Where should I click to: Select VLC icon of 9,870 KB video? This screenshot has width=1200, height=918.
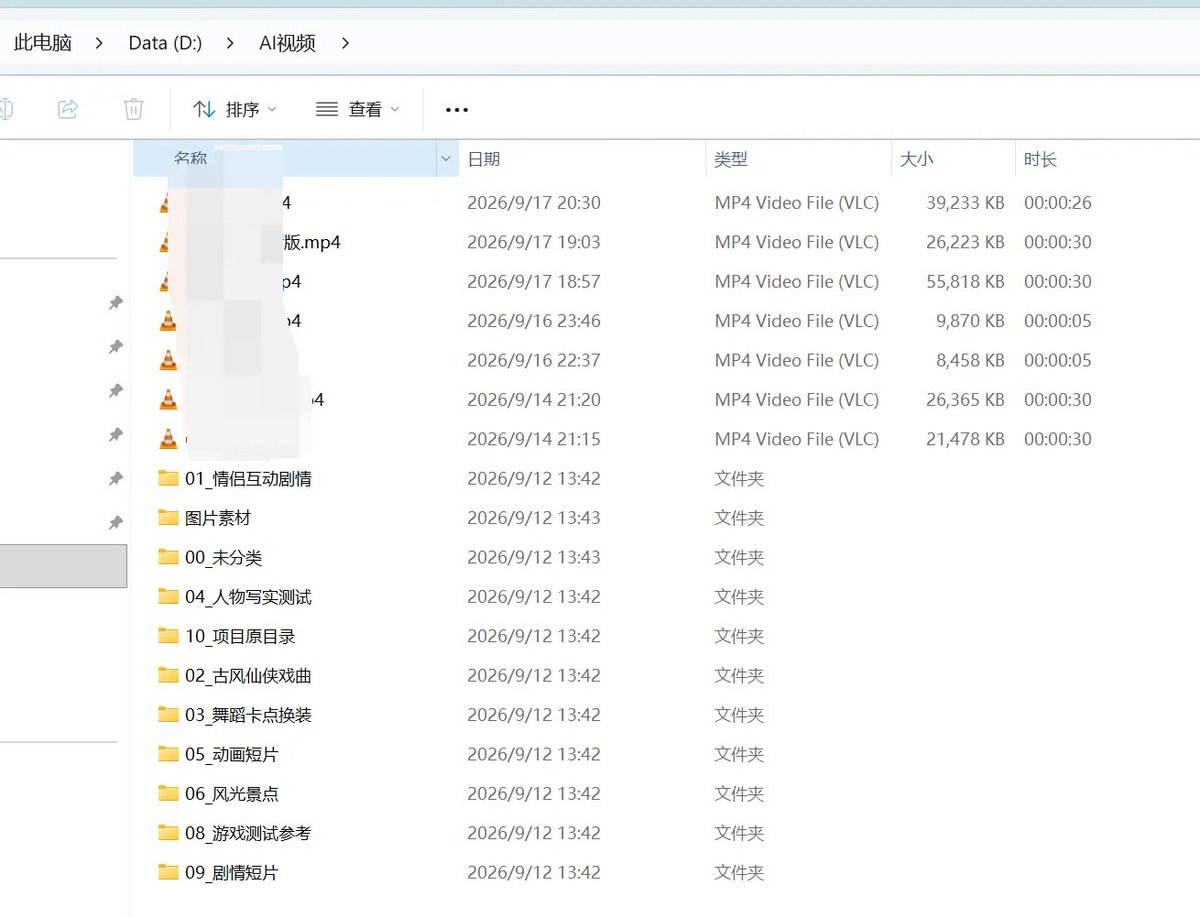168,320
